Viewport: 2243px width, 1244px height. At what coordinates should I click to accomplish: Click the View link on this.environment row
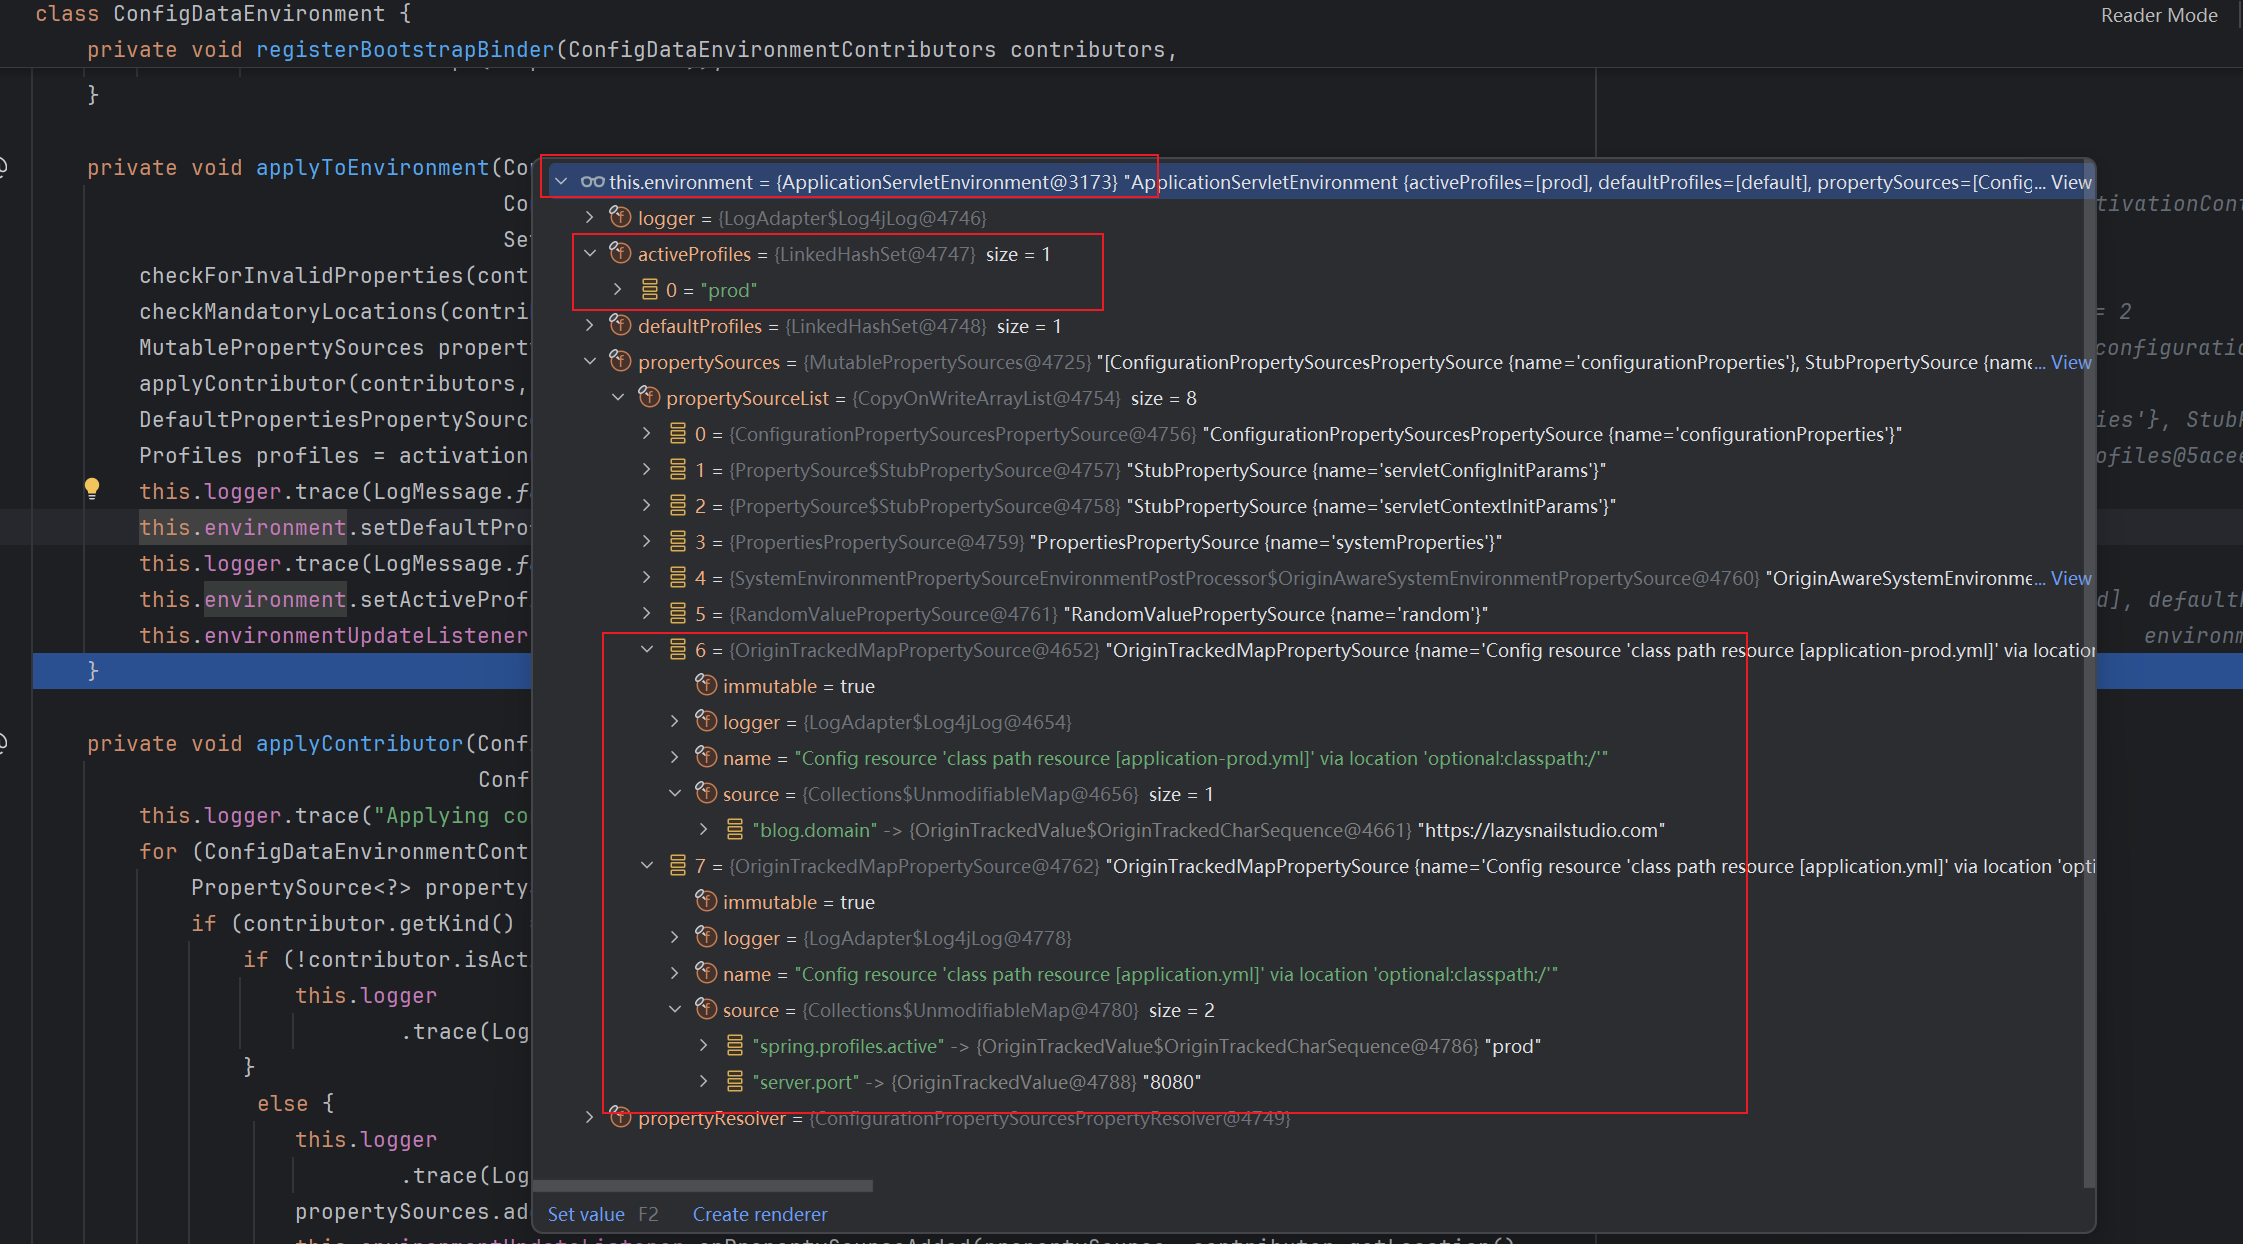(2071, 182)
